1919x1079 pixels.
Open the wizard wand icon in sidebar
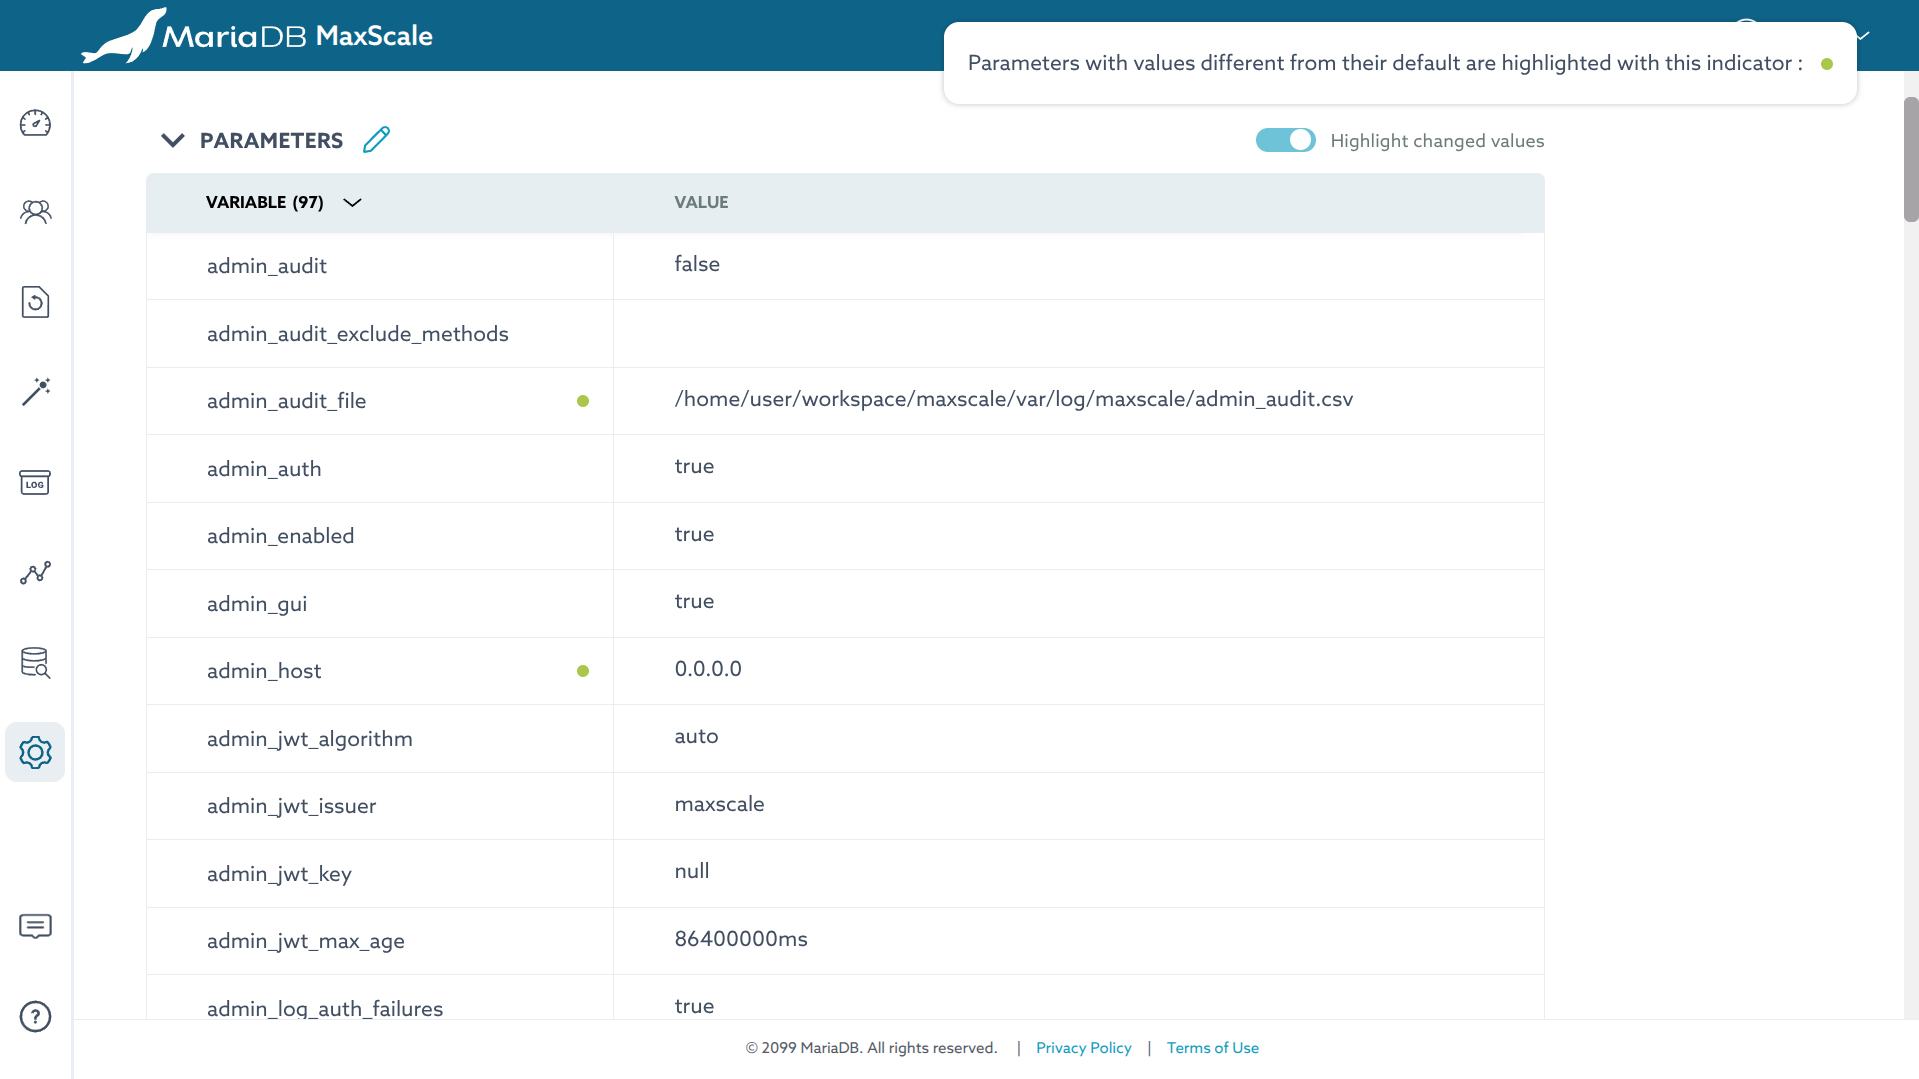[35, 391]
